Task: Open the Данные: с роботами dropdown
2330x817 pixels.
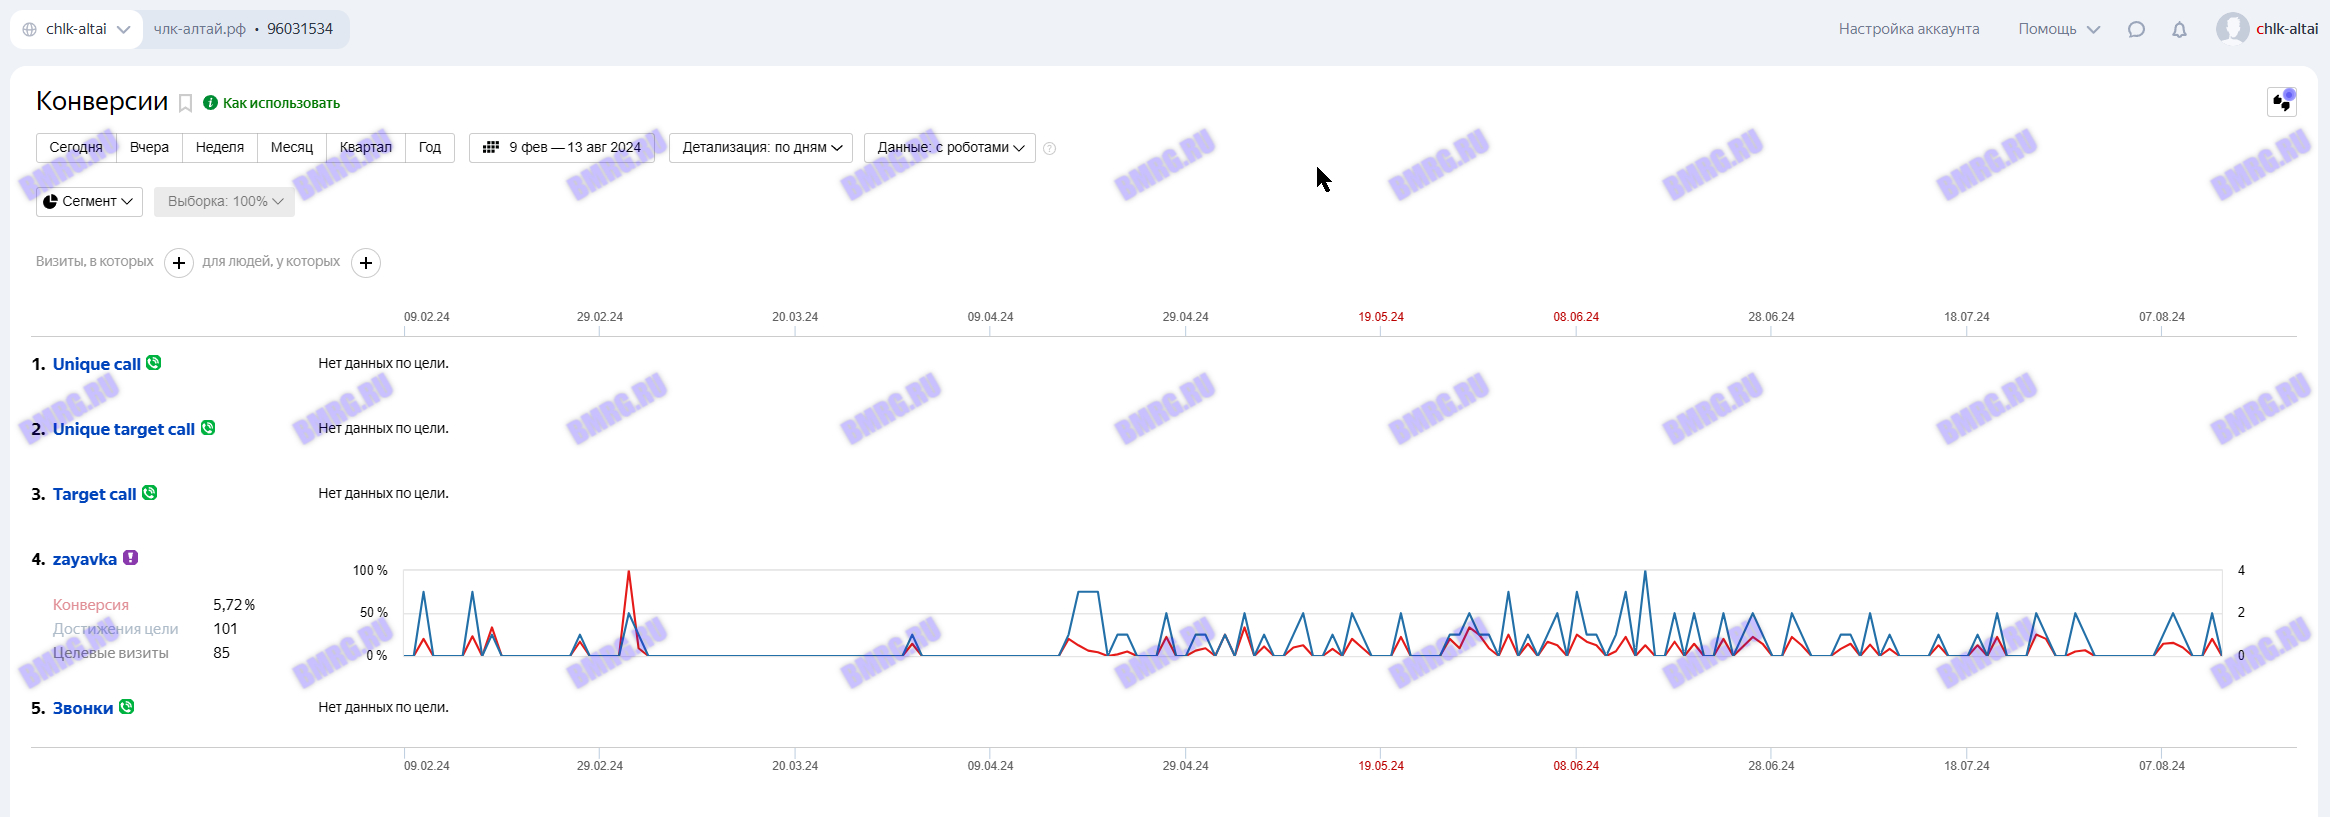Action: [949, 148]
